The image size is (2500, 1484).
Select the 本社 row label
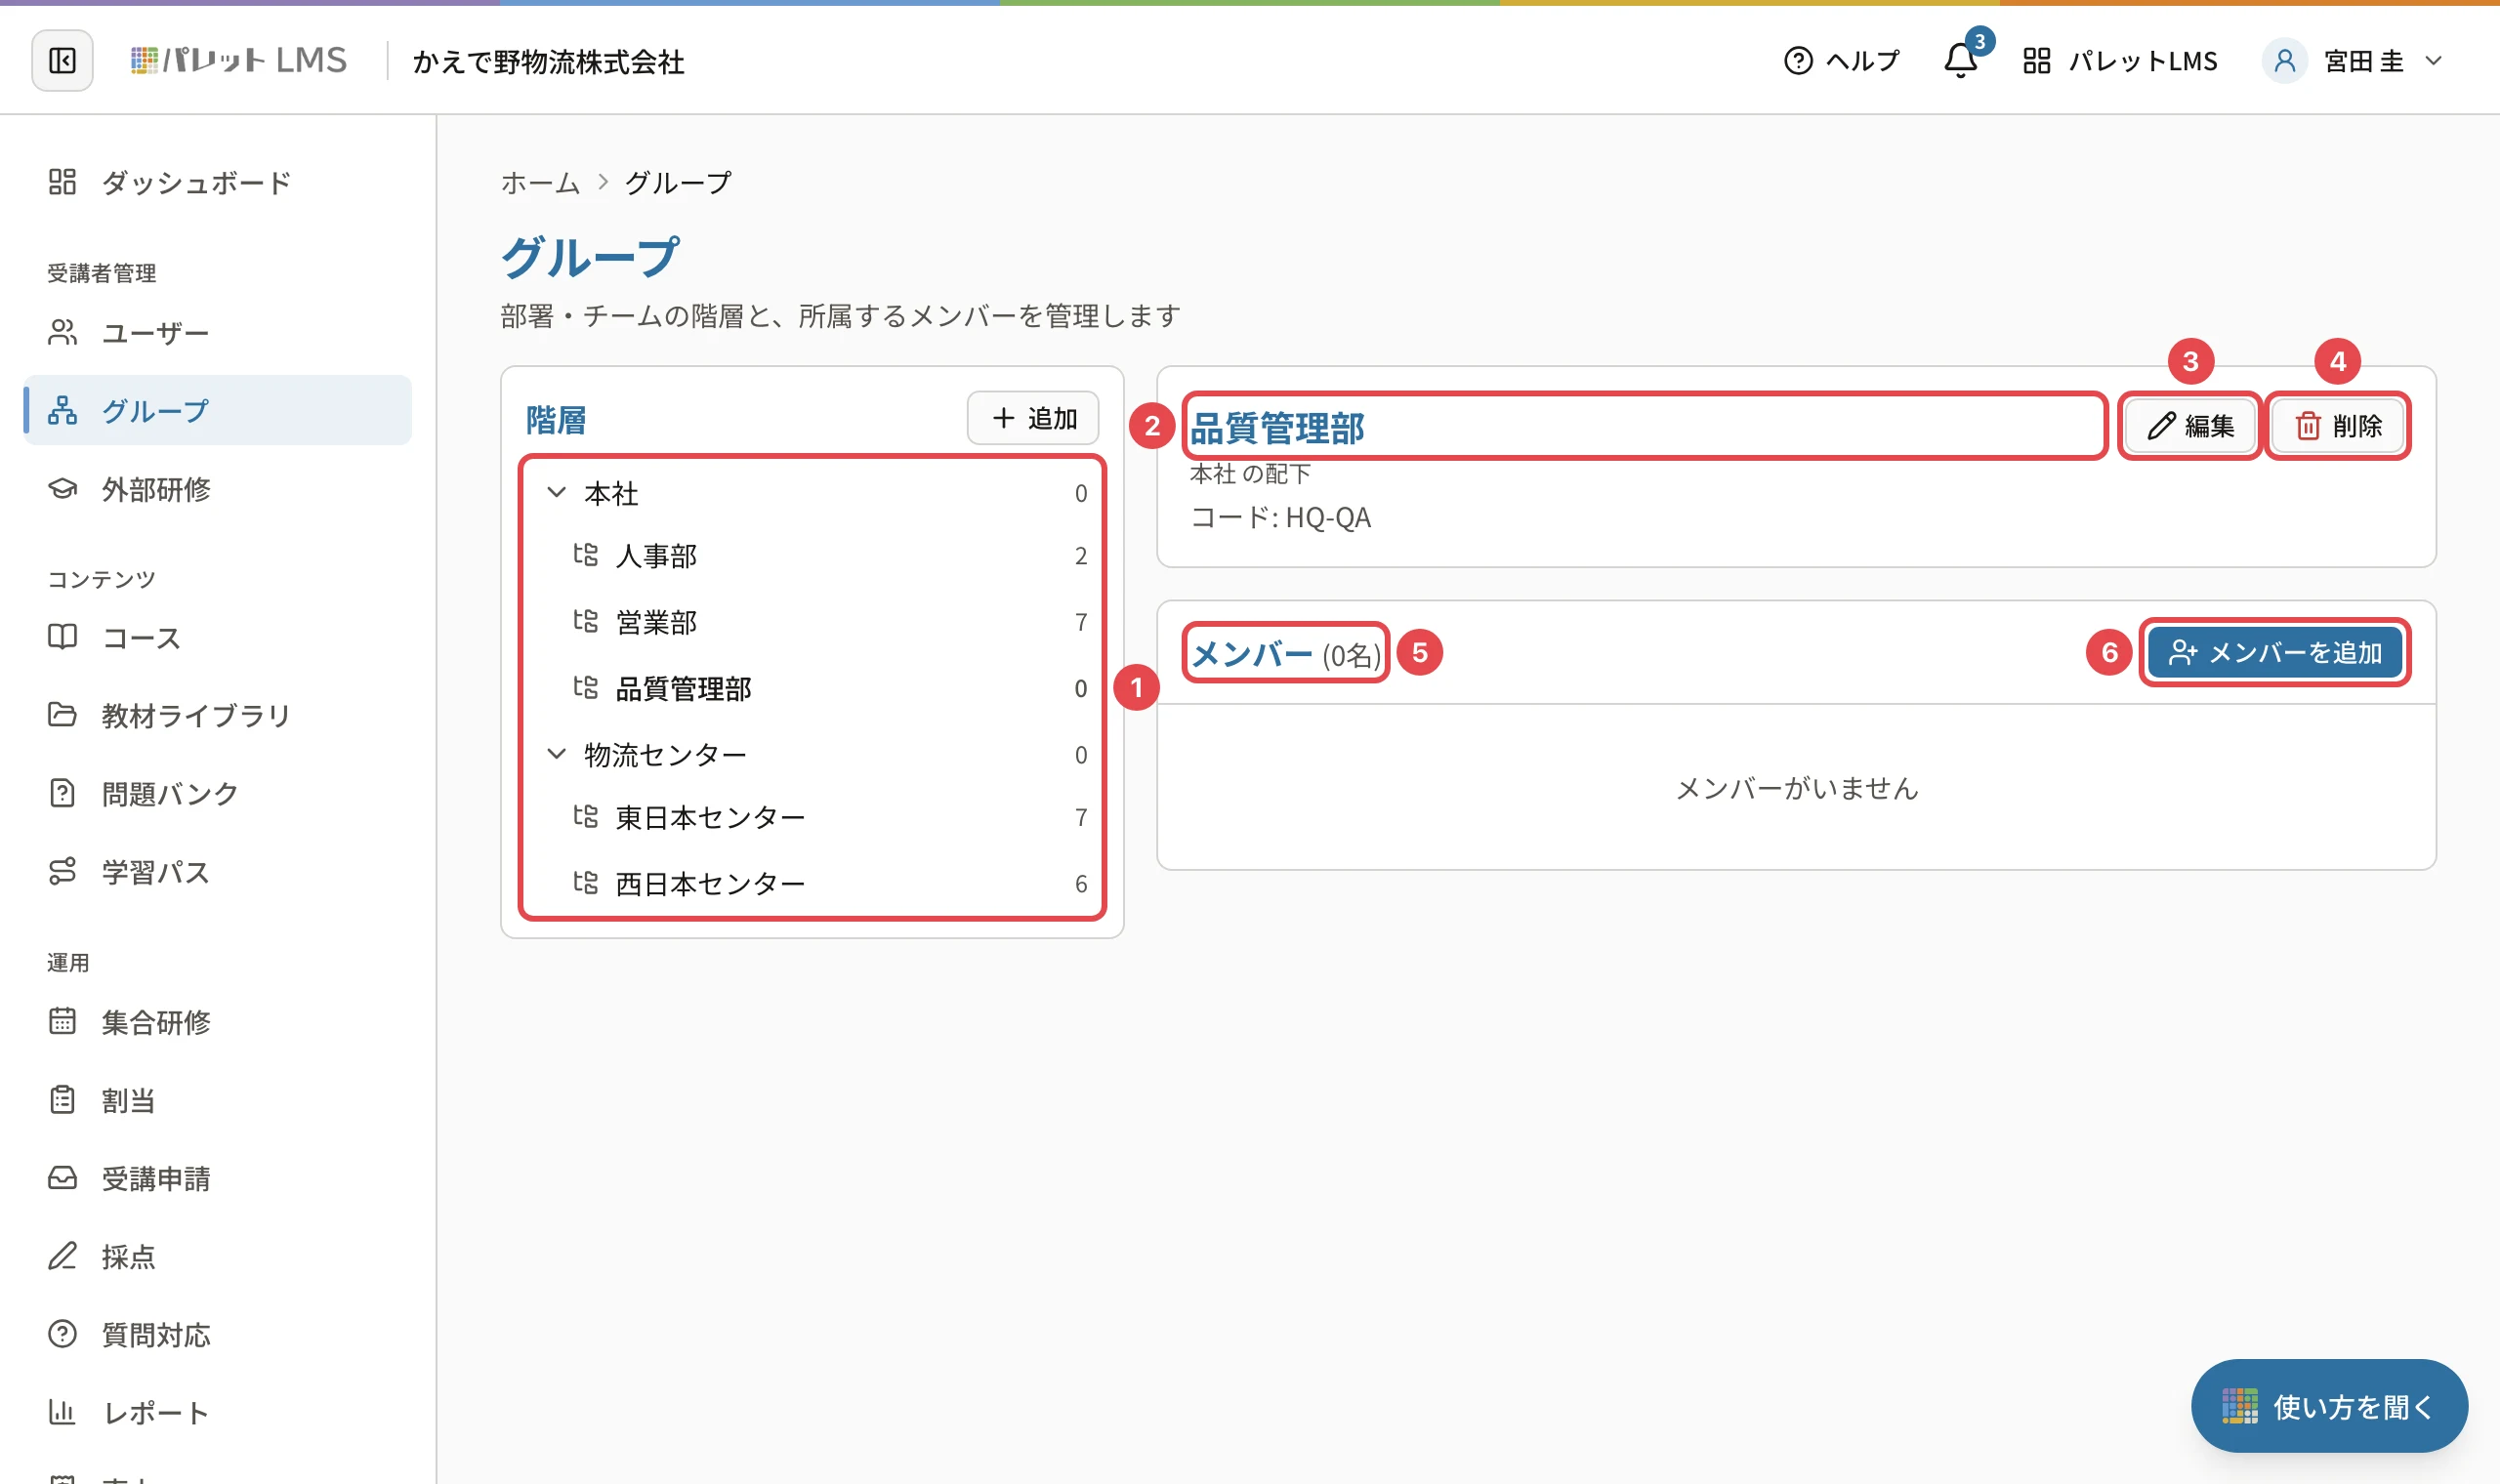click(611, 493)
